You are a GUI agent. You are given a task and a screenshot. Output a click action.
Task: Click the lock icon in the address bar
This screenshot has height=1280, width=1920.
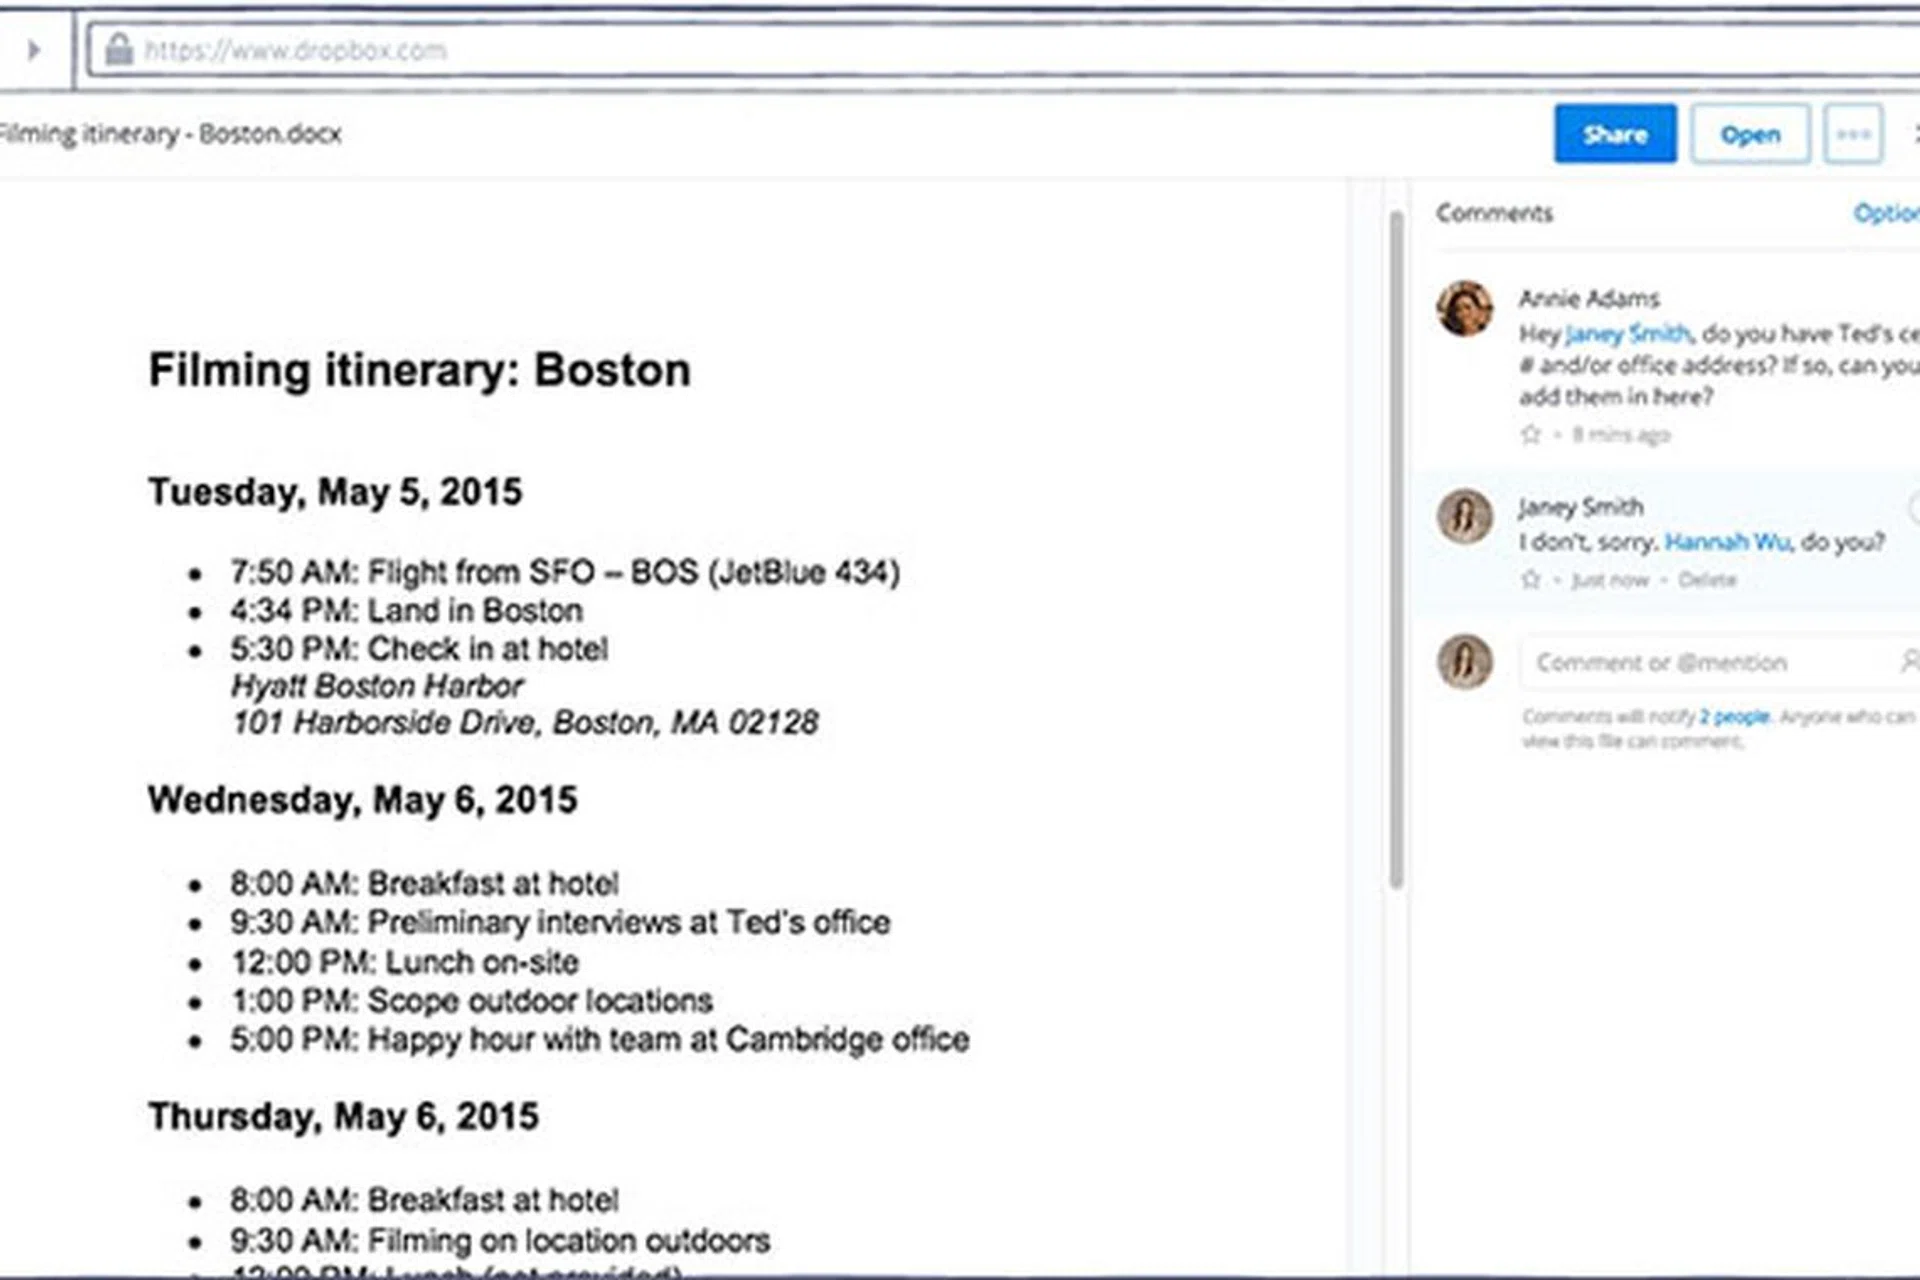click(119, 50)
